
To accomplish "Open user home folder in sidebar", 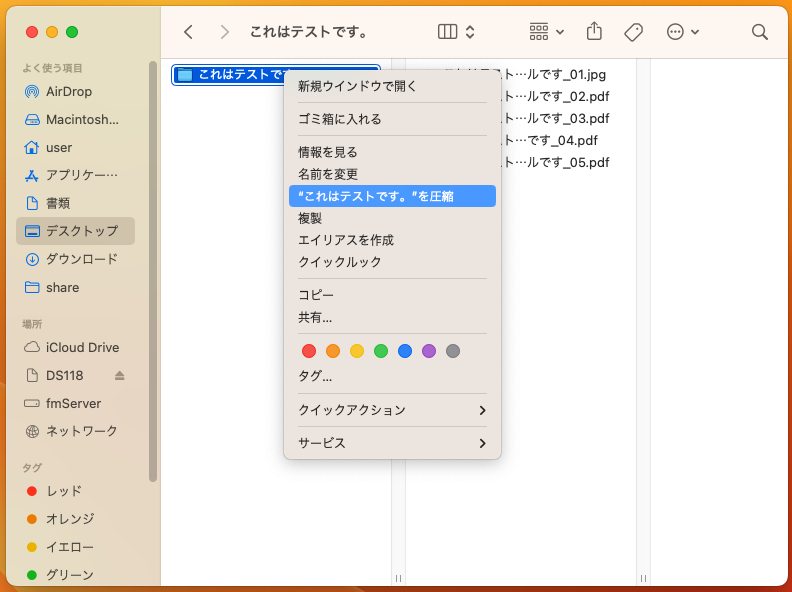I will 76,147.
